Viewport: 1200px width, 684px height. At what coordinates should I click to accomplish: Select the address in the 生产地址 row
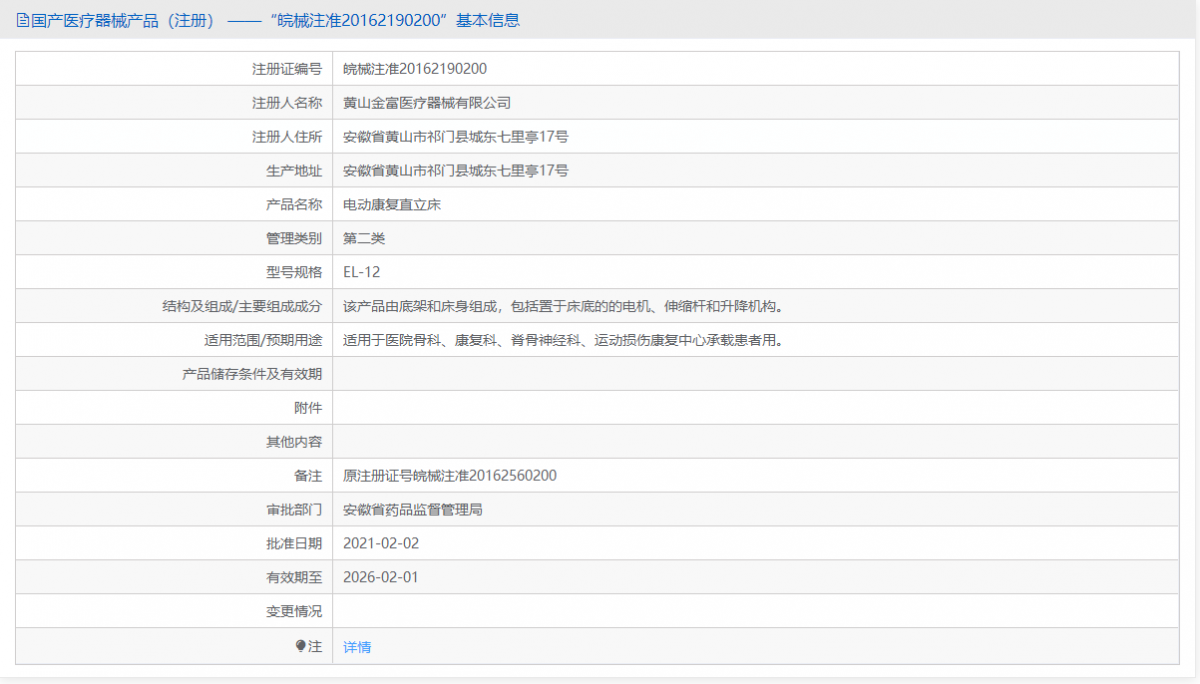[456, 171]
